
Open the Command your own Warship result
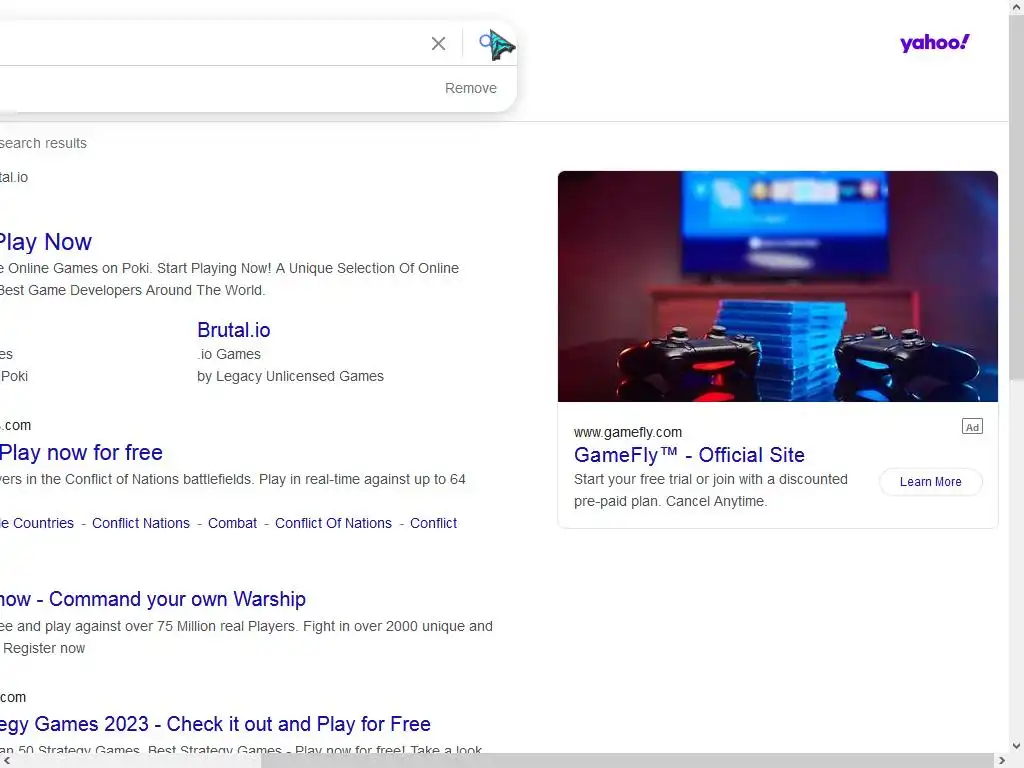[x=153, y=600]
